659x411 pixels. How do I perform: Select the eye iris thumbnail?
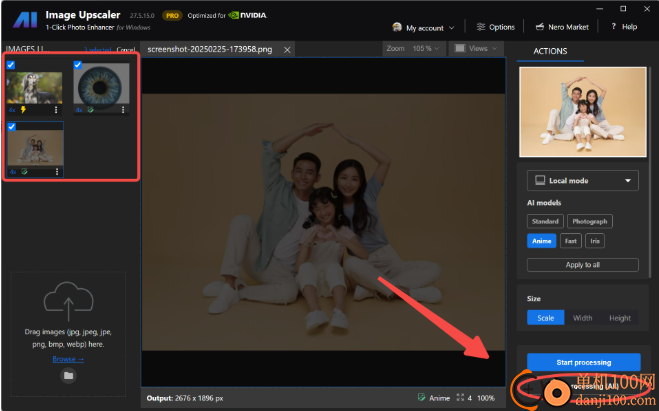(x=101, y=83)
